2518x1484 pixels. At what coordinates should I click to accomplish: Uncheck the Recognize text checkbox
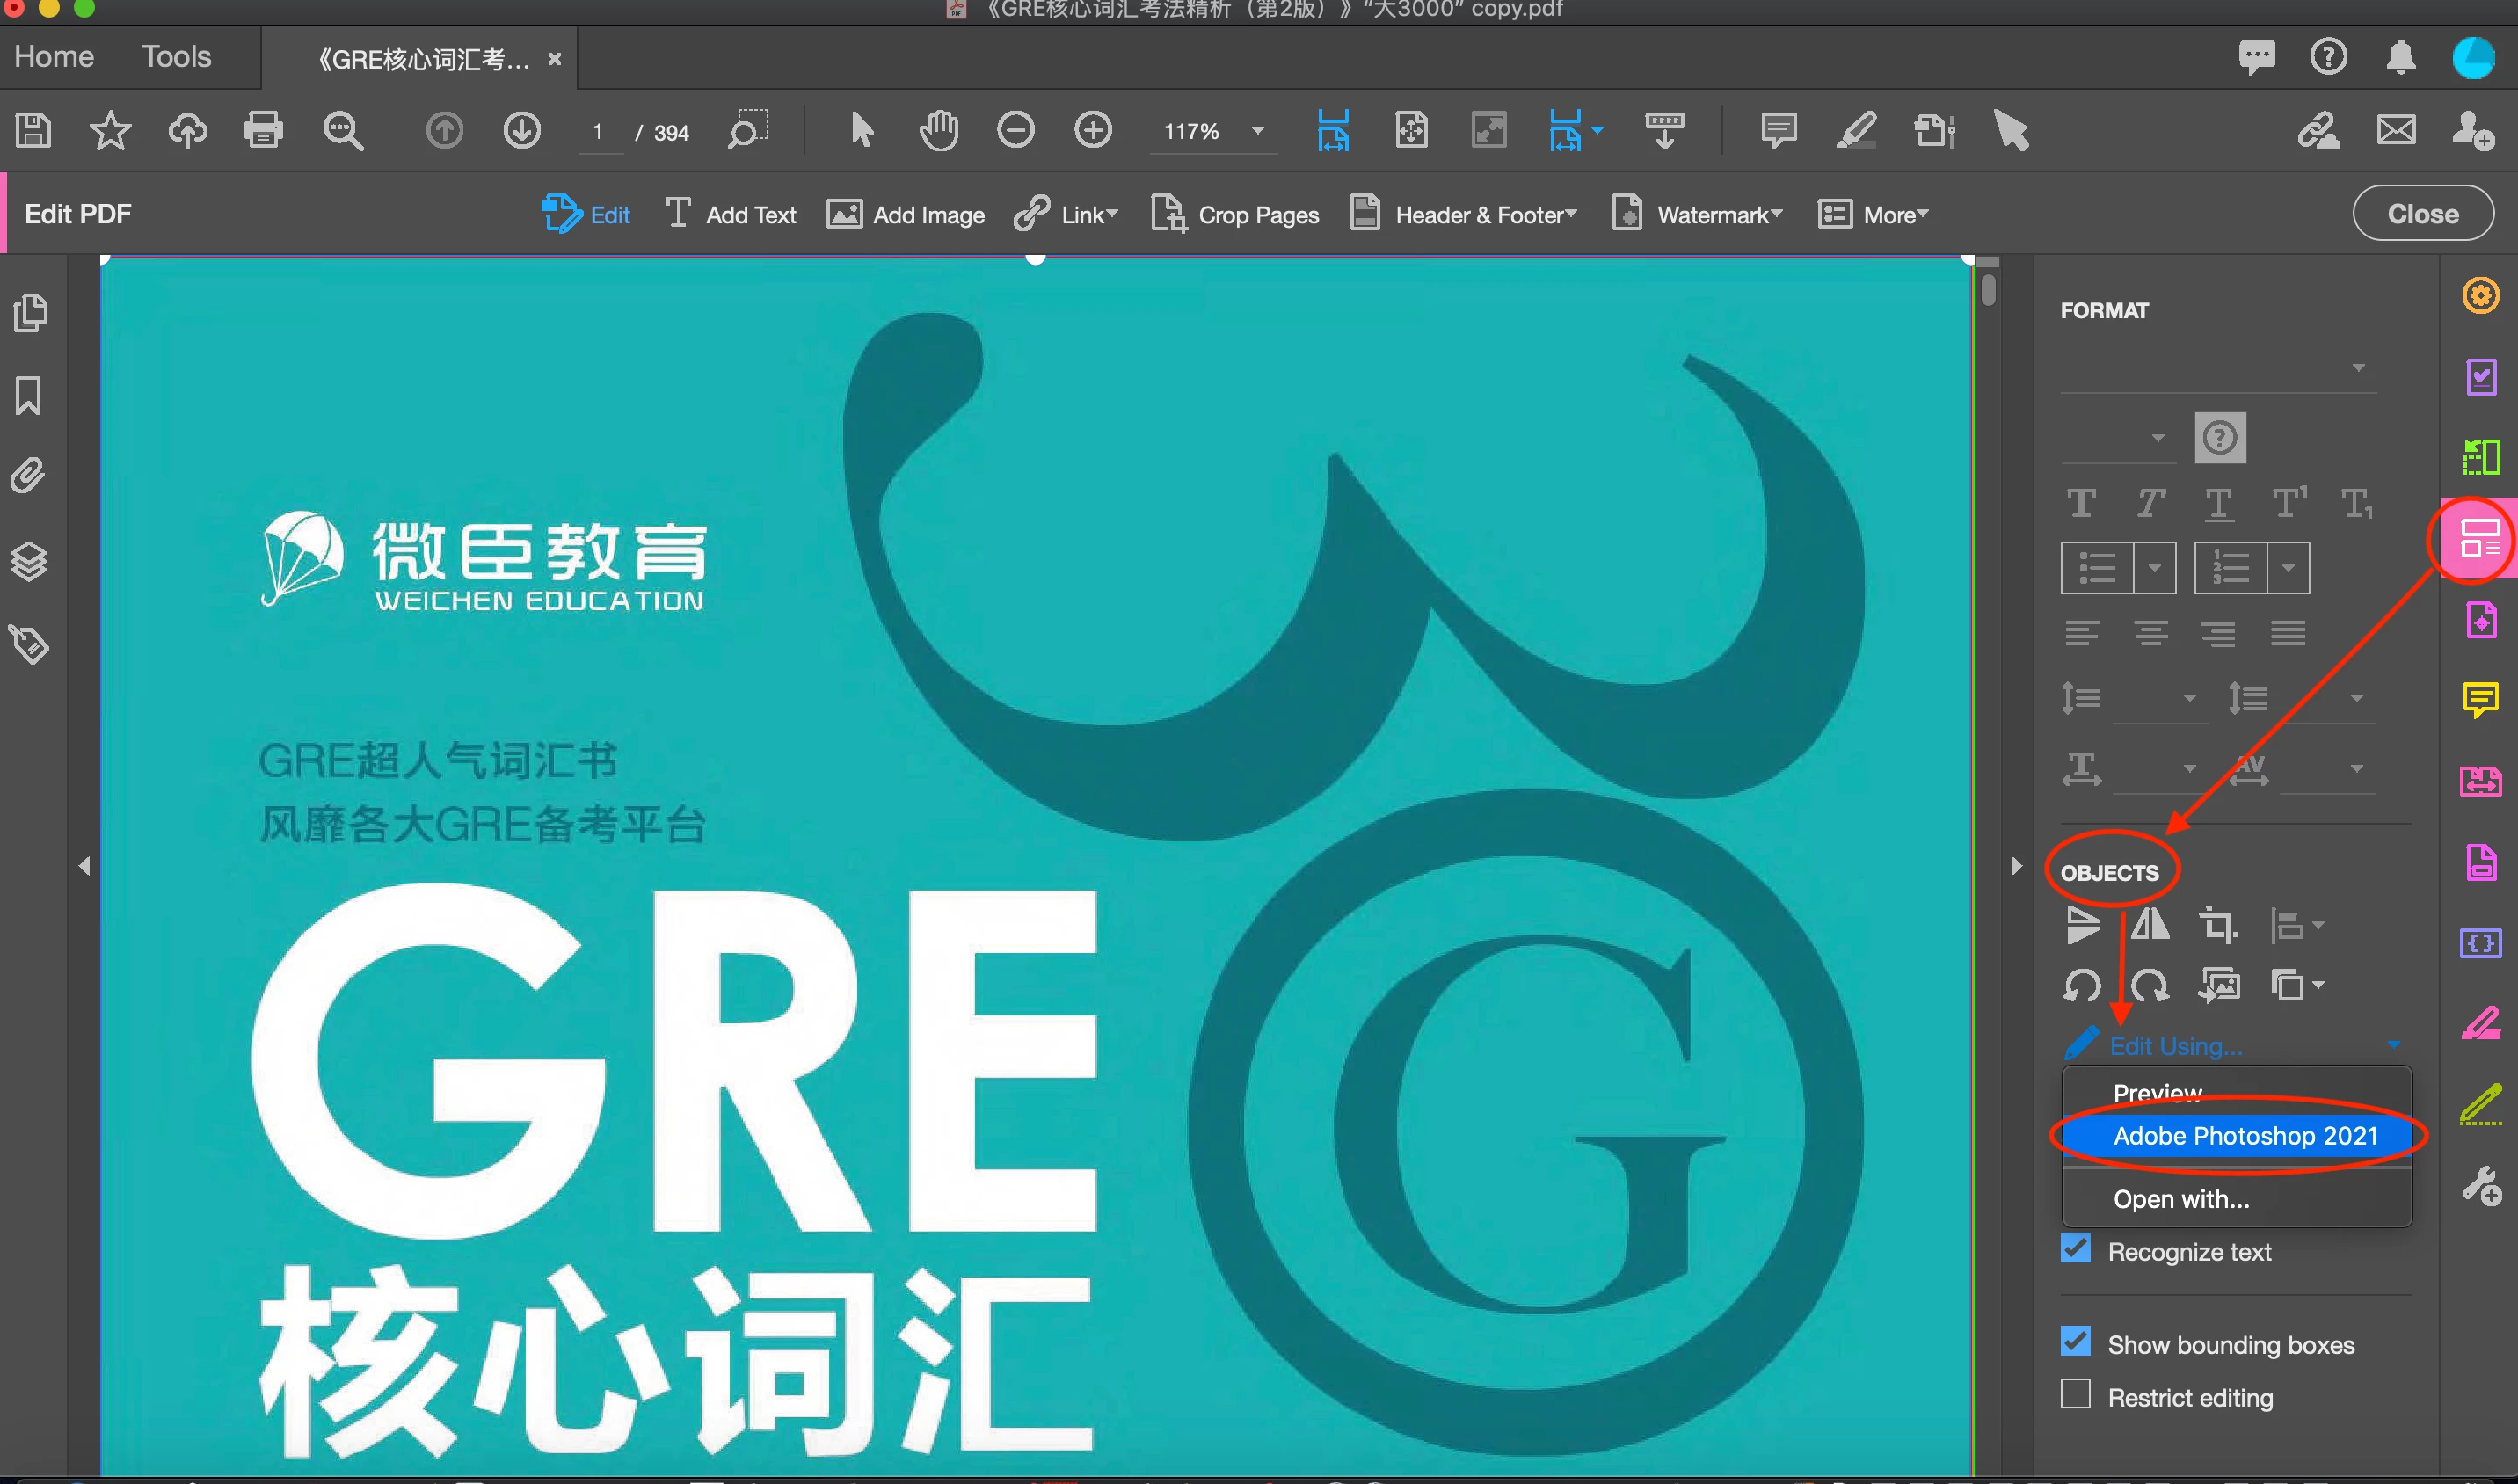coord(2076,1249)
